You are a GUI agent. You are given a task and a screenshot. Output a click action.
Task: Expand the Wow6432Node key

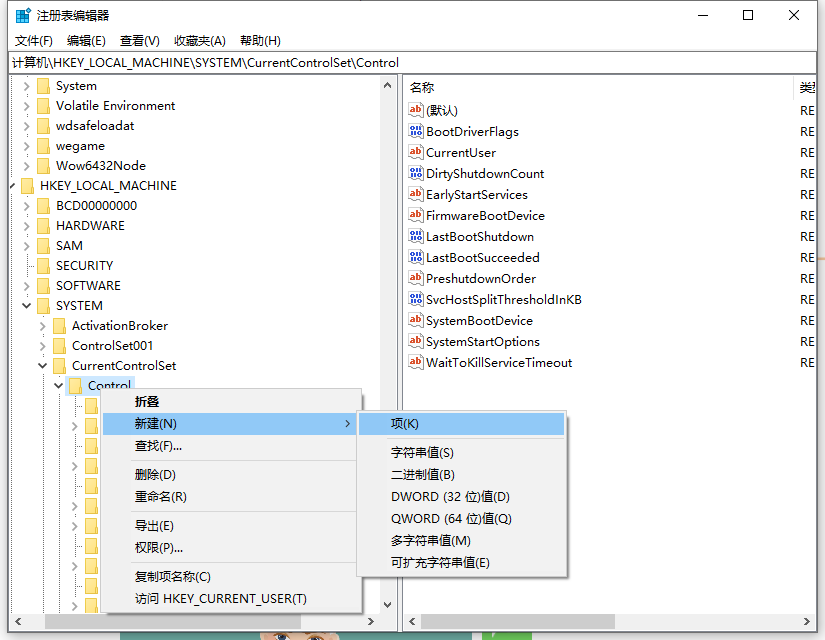26,166
